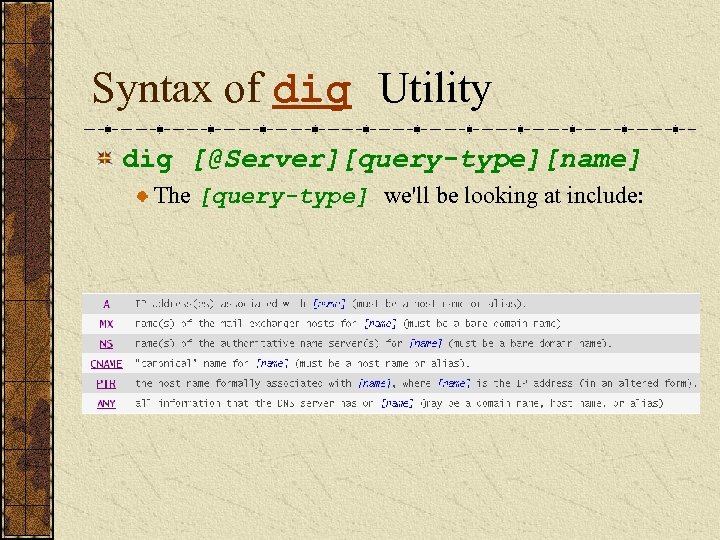Click the ANY row all information description
Viewport: 720px width, 540px height.
point(399,404)
